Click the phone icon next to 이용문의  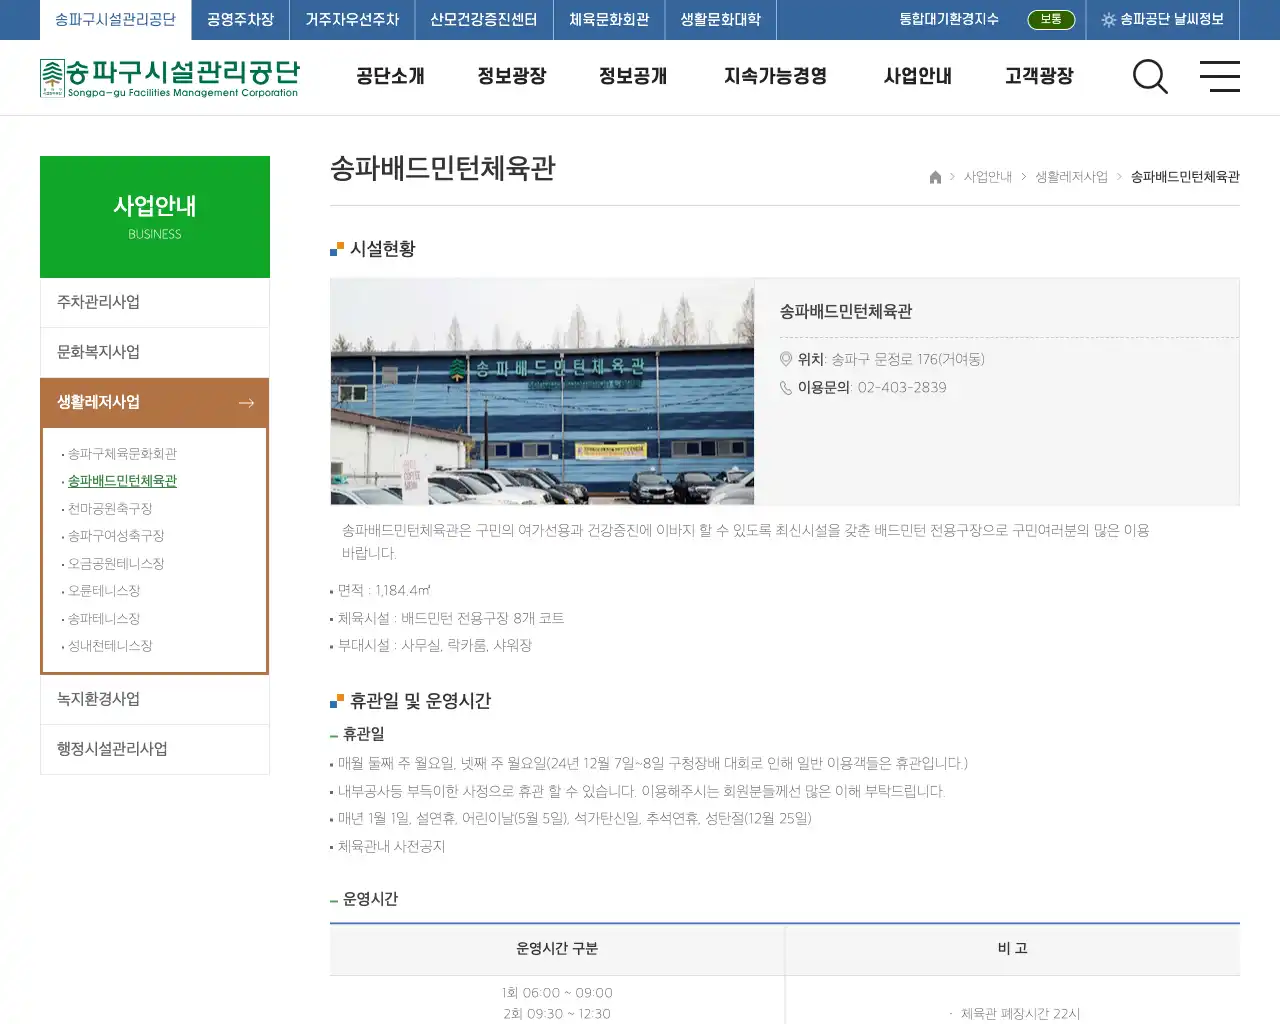(x=787, y=388)
